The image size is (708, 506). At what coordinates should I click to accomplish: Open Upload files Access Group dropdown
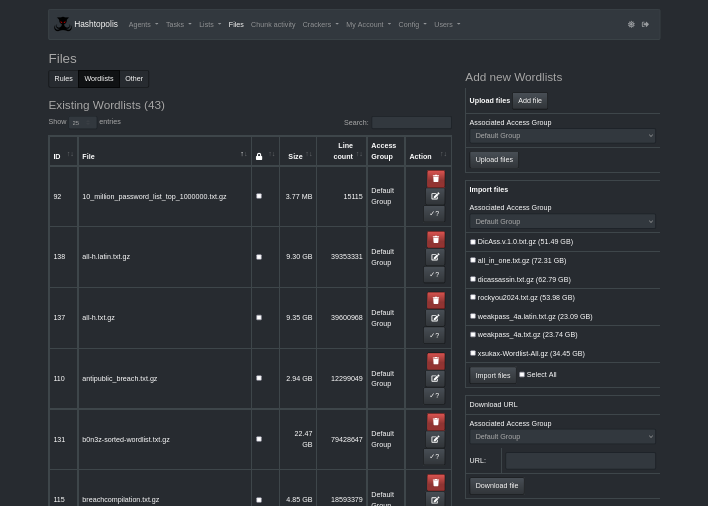[562, 136]
